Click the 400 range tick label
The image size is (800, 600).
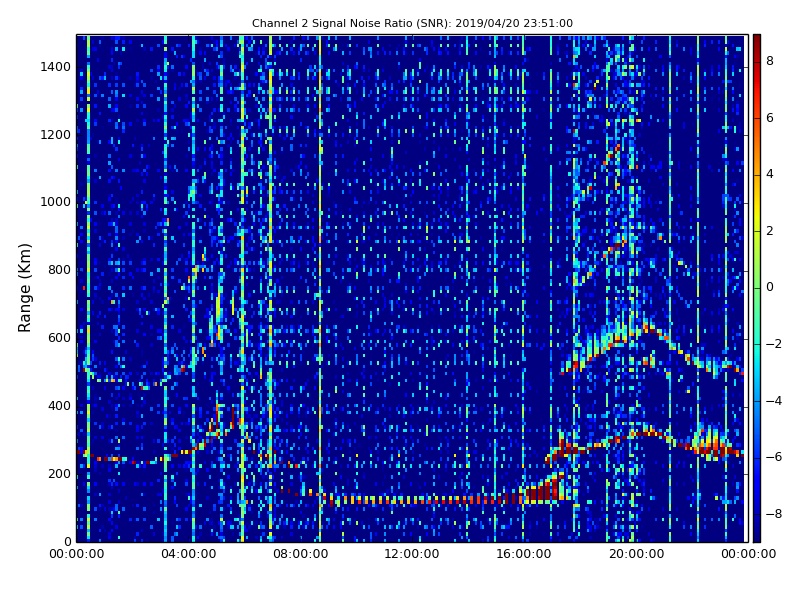pyautogui.click(x=59, y=406)
